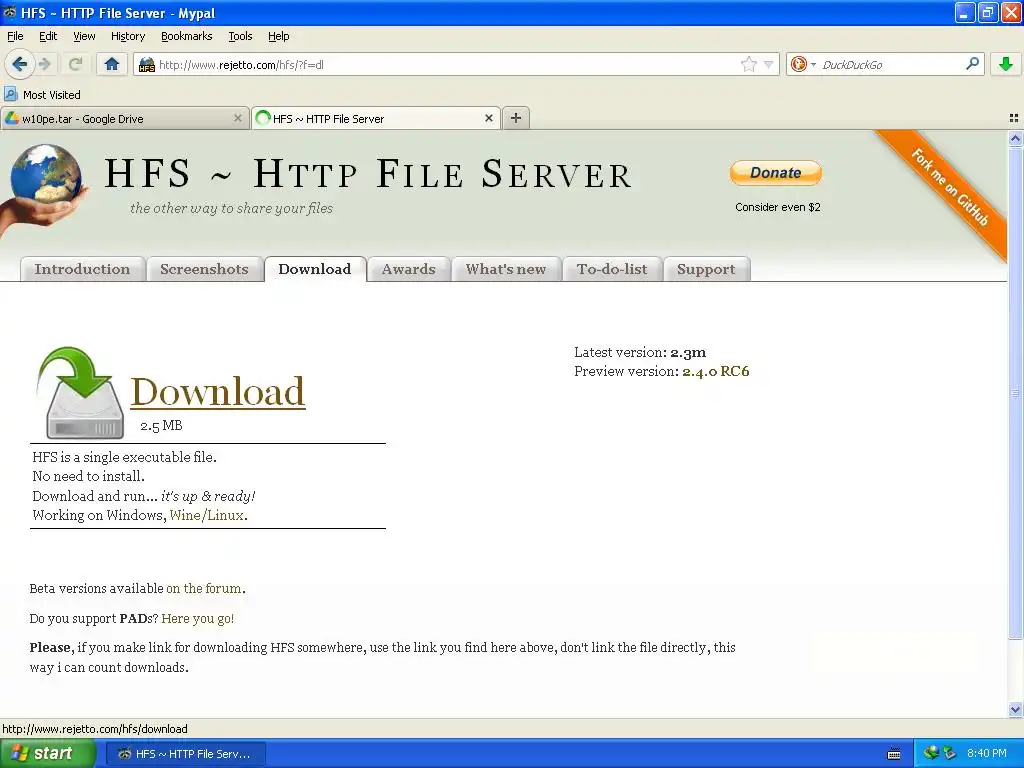Click the HFS taskbar window button
This screenshot has height=768, width=1024.
[x=185, y=754]
